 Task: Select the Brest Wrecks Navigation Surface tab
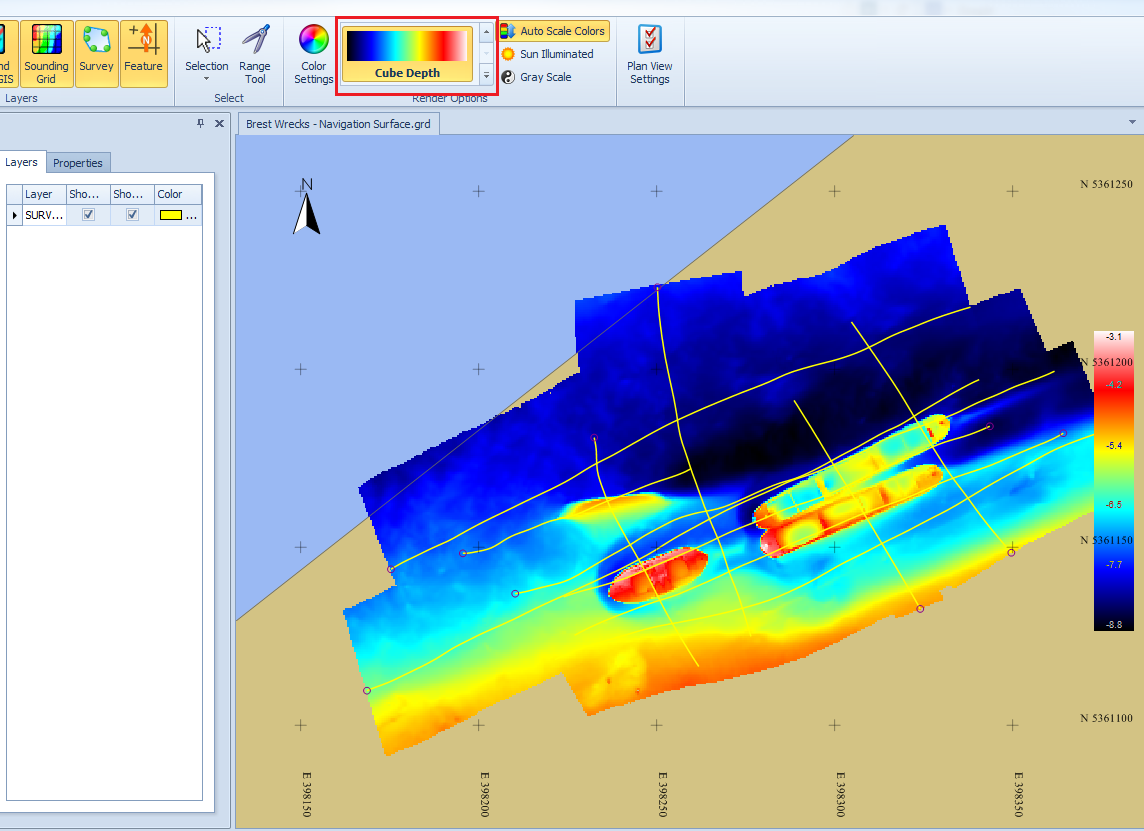click(338, 124)
